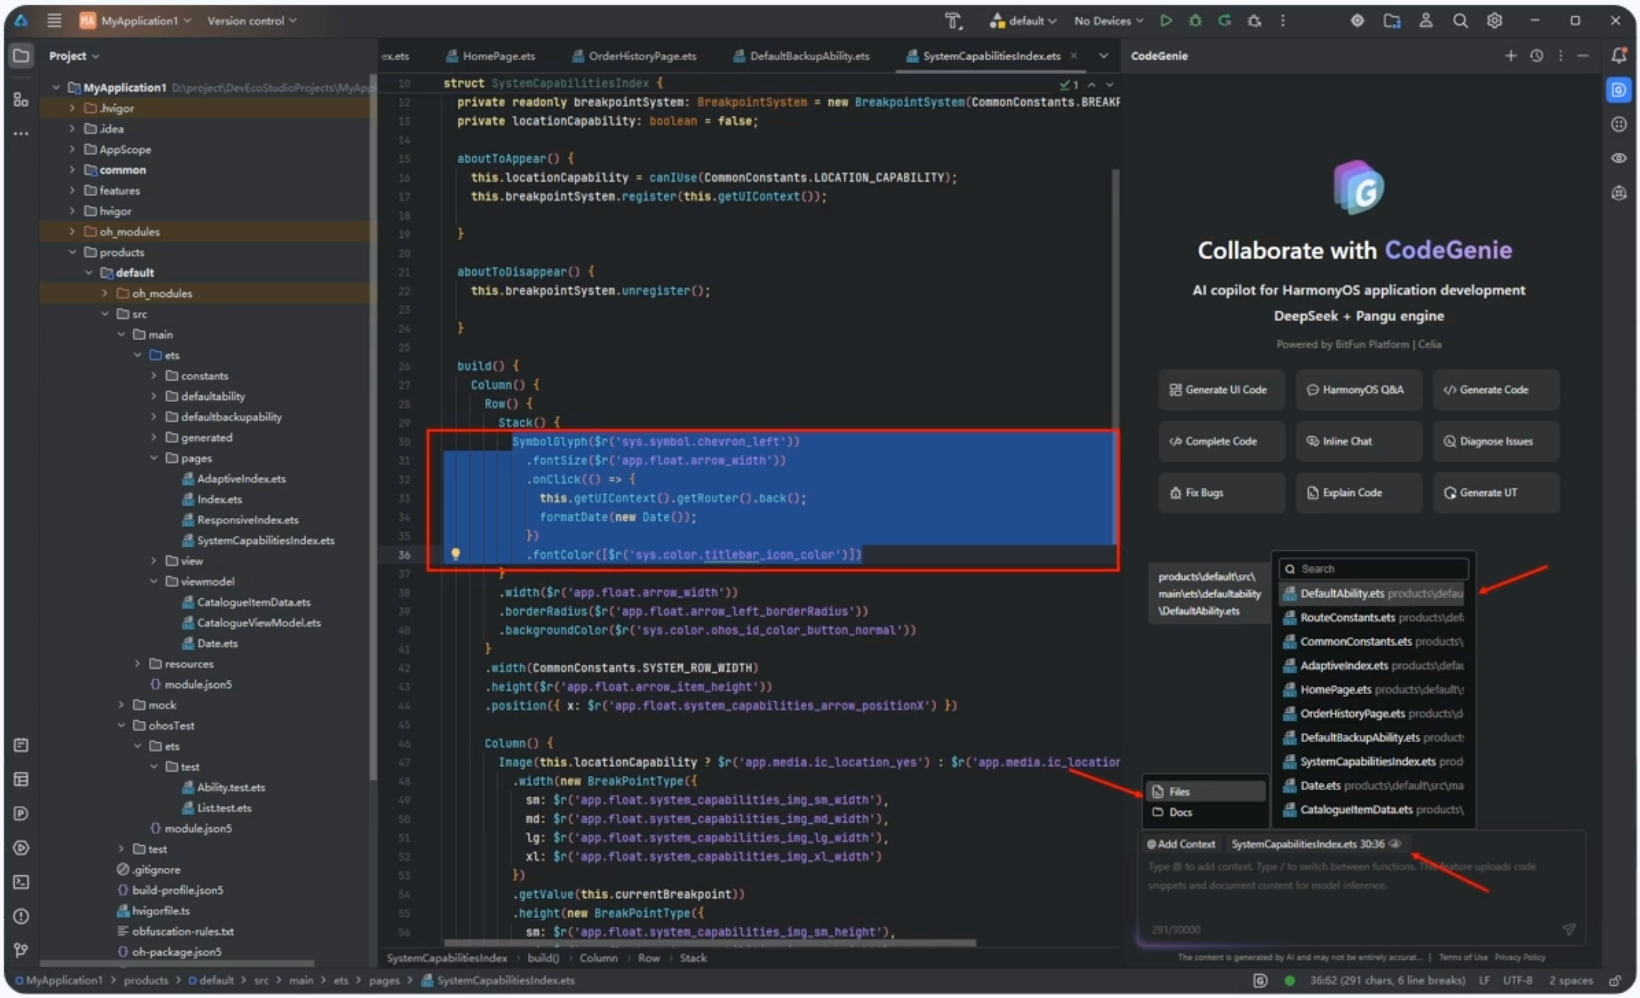Switch to the HomePage.ets tab

click(x=490, y=56)
